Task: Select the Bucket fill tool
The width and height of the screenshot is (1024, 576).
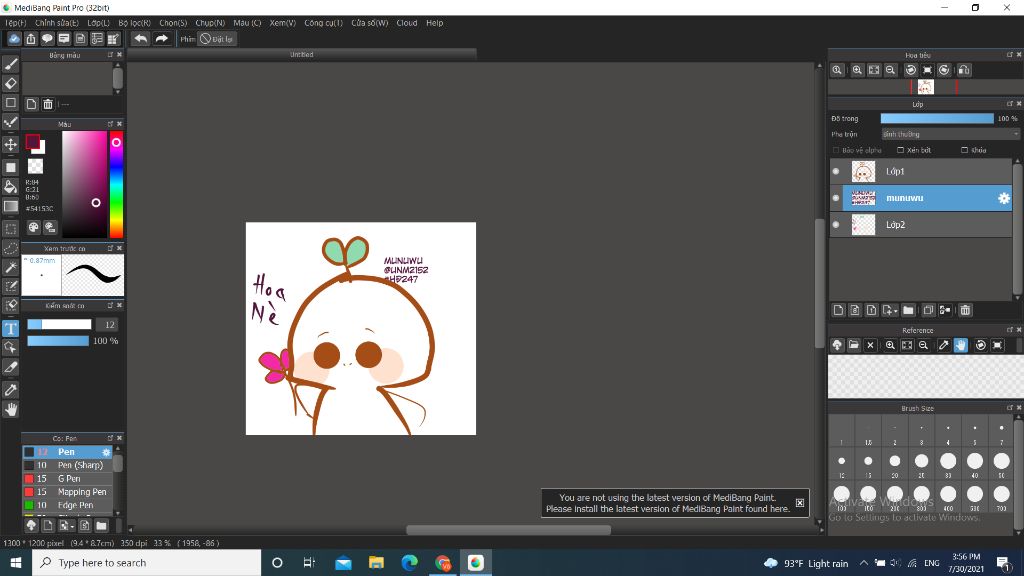Action: coord(11,187)
